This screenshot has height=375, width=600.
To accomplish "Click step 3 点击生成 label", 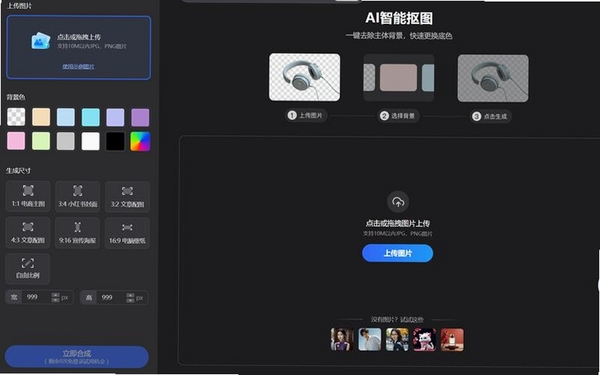I will click(491, 116).
